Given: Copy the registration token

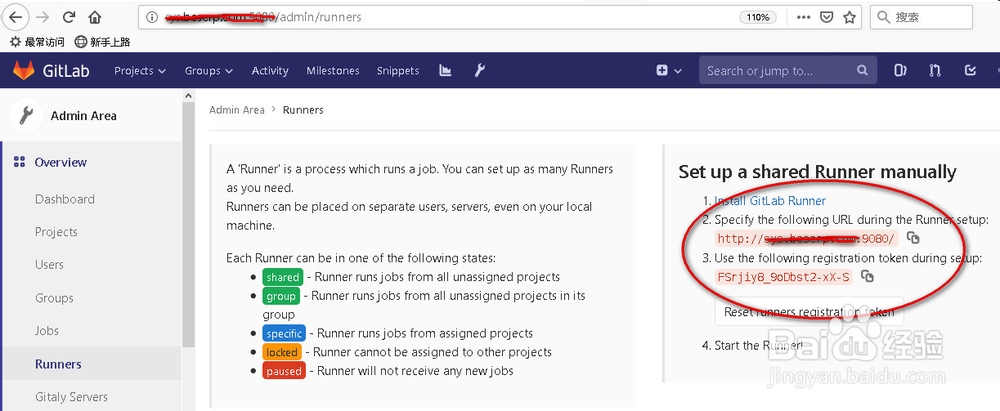Looking at the screenshot, I should tap(867, 276).
